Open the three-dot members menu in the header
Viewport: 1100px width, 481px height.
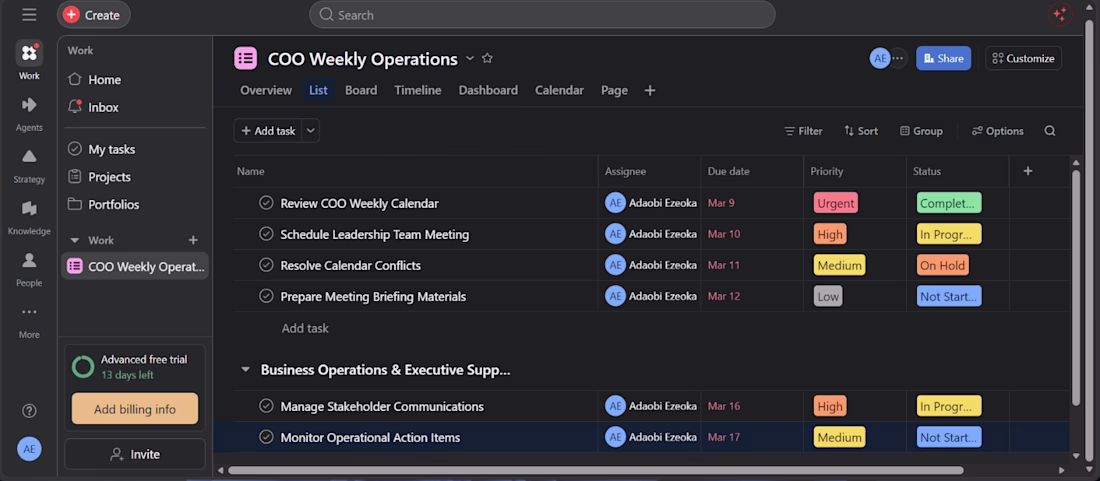click(x=898, y=58)
